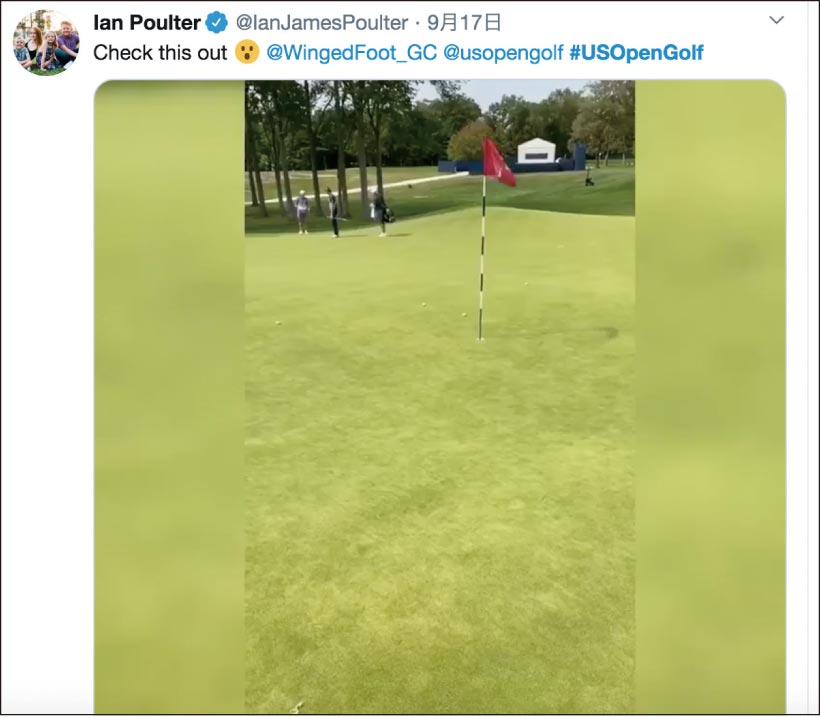
Task: Click the @IanJamesPoulter handle
Action: (322, 22)
